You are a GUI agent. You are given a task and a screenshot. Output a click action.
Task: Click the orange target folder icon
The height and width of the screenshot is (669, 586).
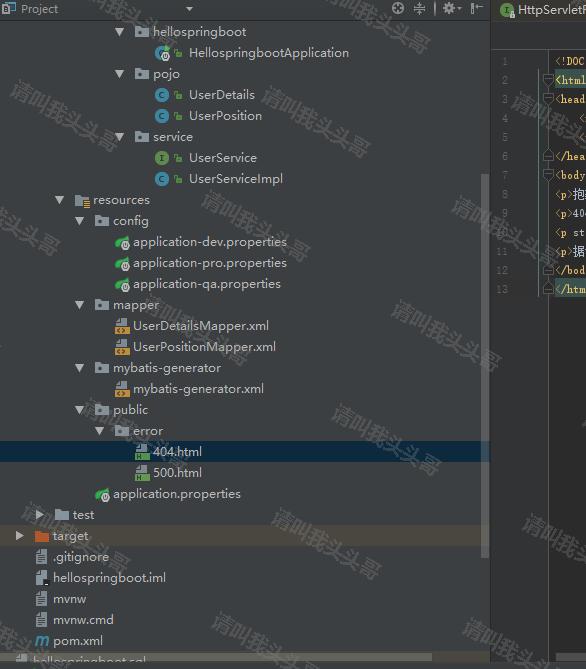tap(41, 536)
